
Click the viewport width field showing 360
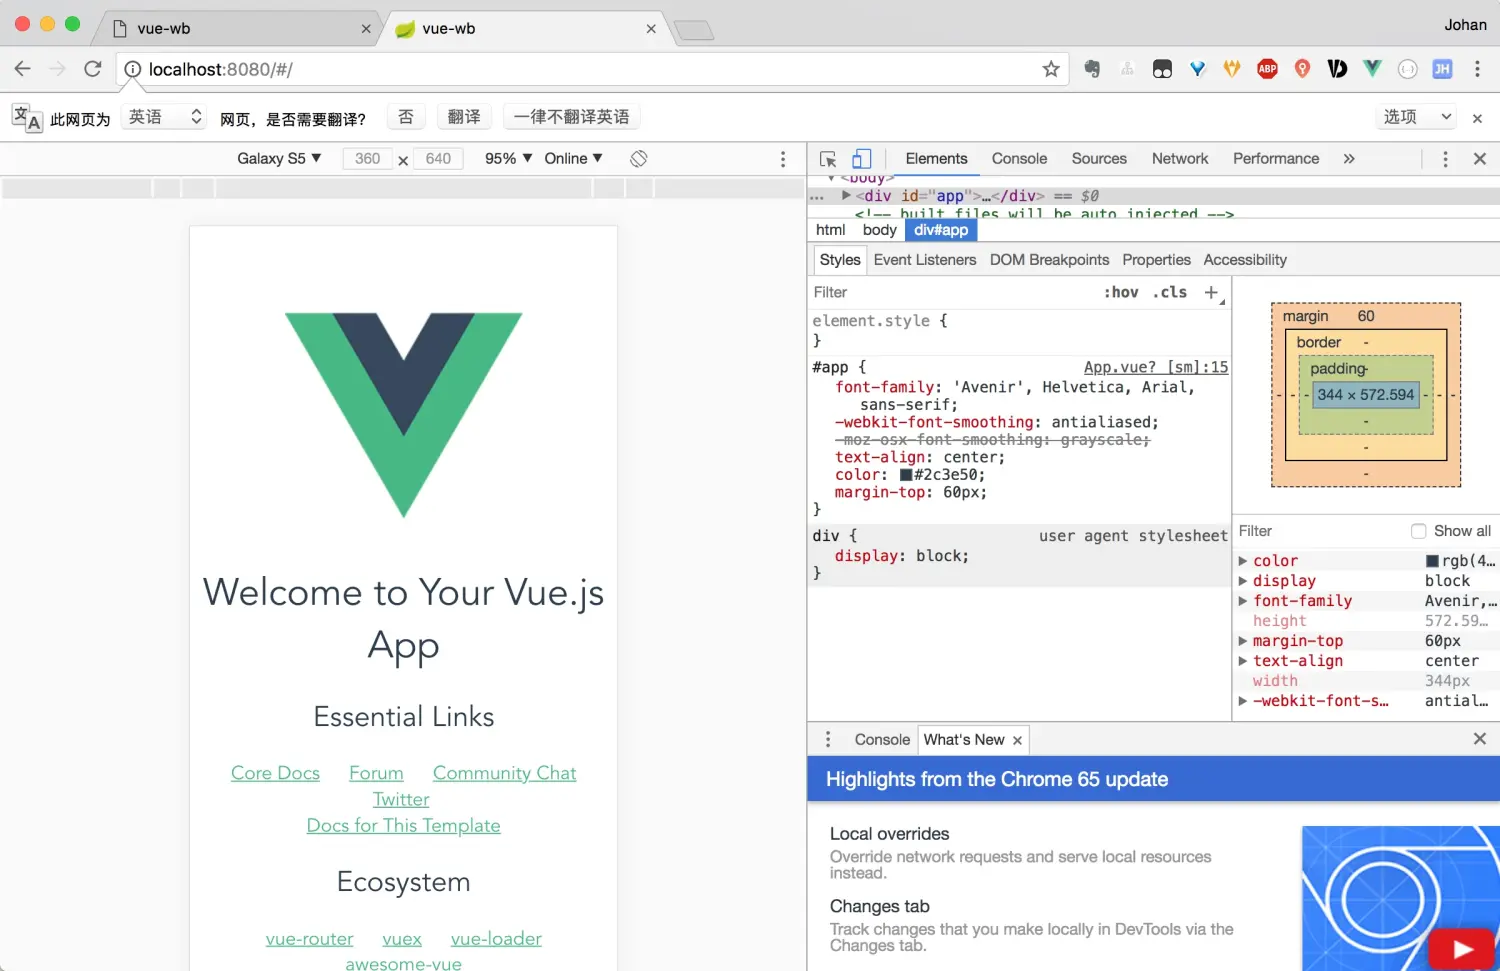point(367,158)
